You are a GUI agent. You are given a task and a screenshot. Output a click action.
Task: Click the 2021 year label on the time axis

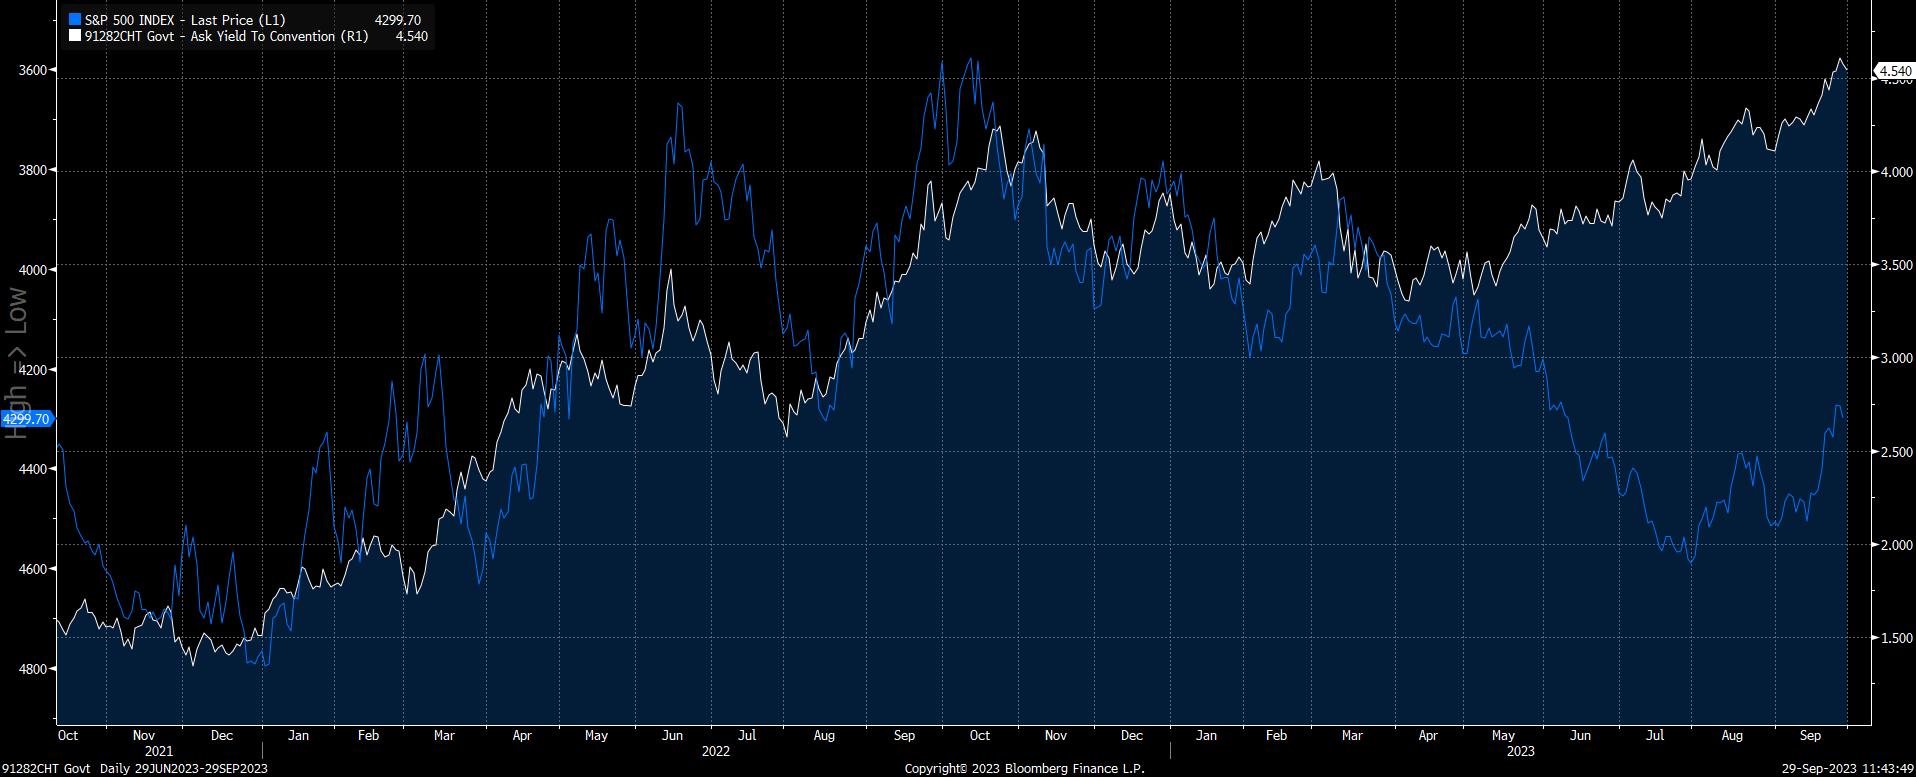[x=159, y=750]
